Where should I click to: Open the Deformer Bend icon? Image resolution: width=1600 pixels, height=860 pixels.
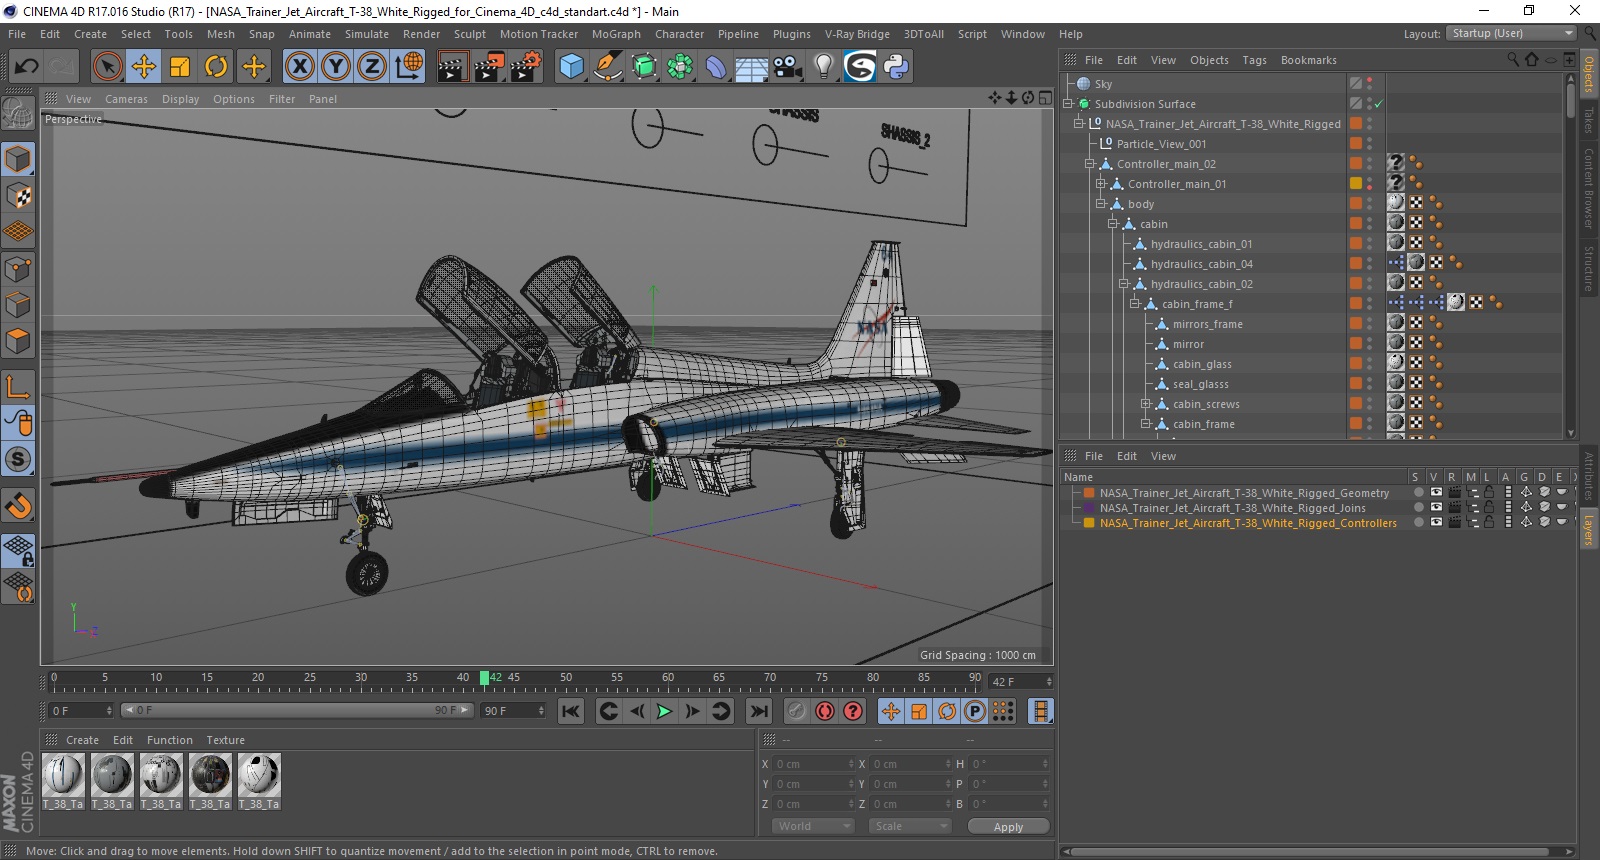716,66
